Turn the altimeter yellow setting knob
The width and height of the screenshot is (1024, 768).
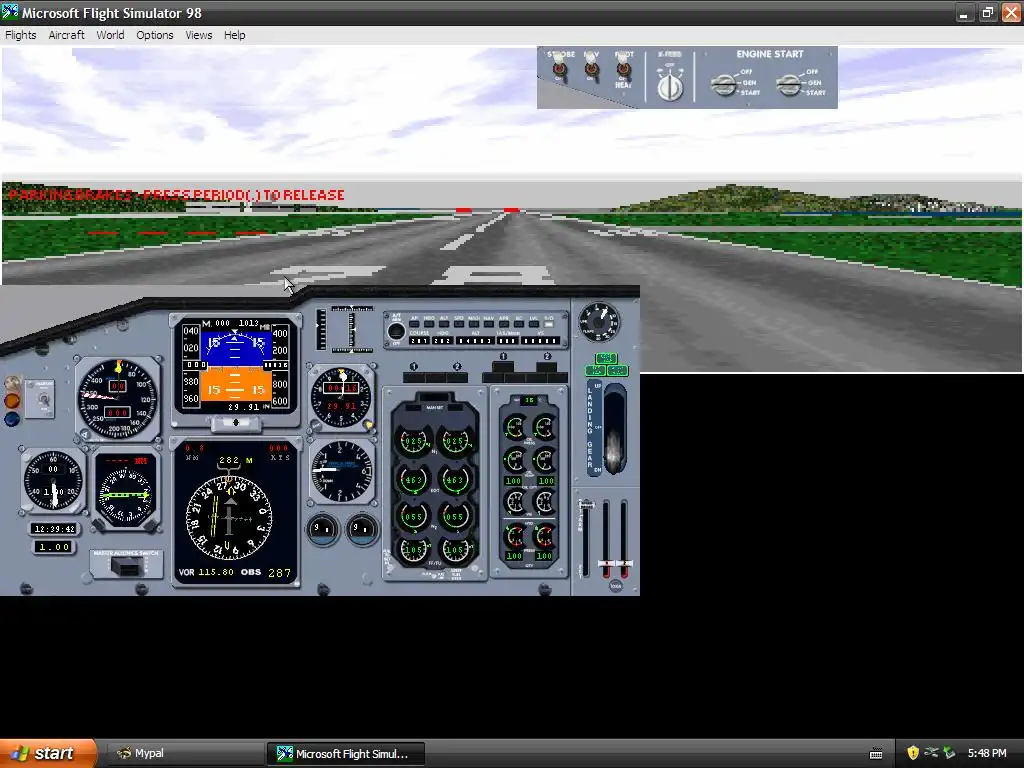click(x=369, y=425)
